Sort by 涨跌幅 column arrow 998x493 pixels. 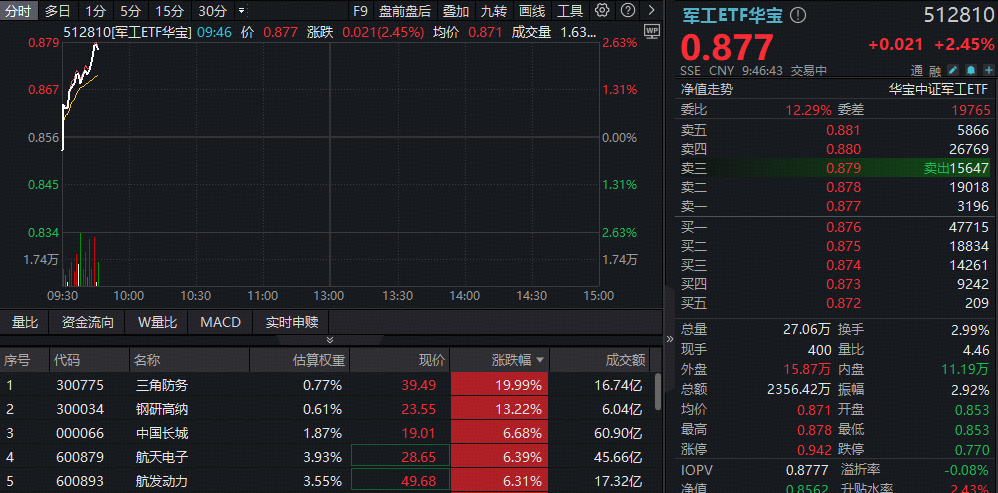point(541,360)
